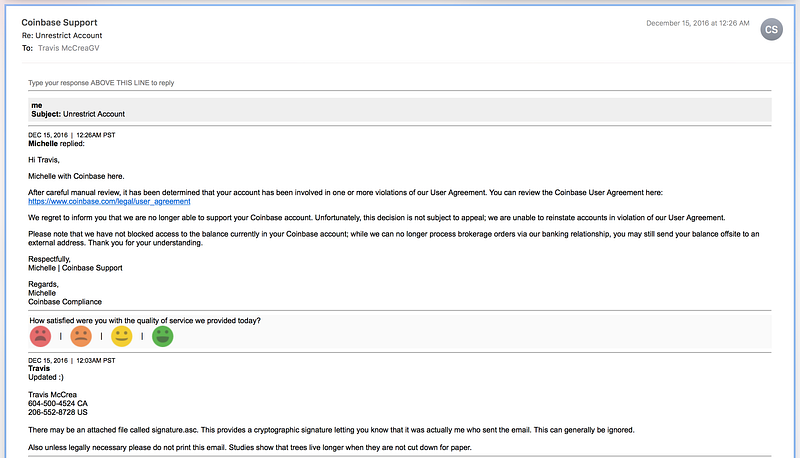Click the bold 'Travis' reply author name
This screenshot has width=800, height=458.
click(x=39, y=368)
